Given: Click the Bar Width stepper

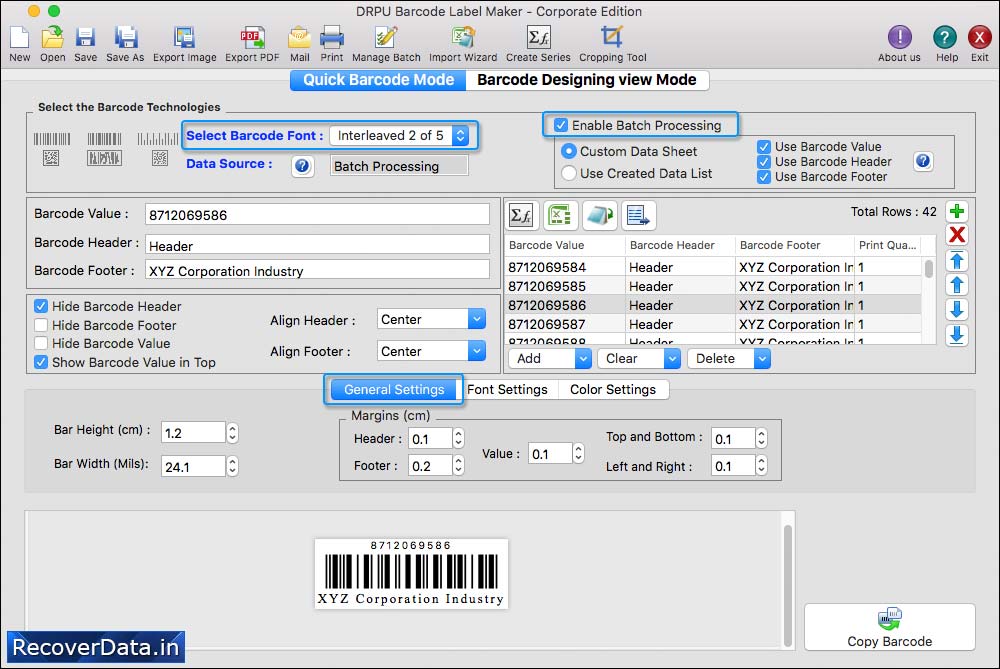Looking at the screenshot, I should pos(233,466).
